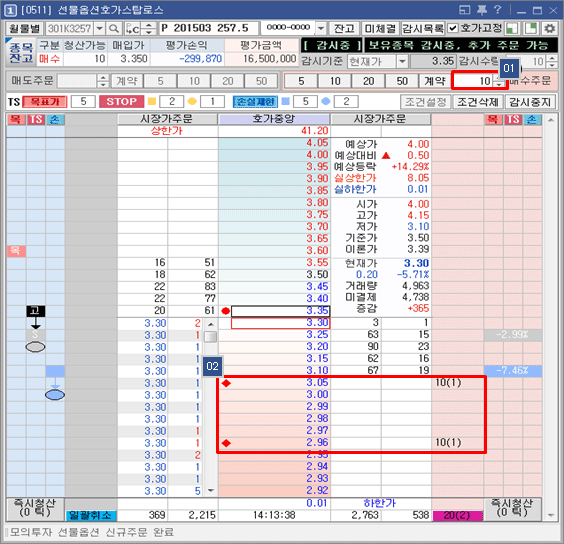The image size is (564, 544).
Task: Click the blue ellipse loss-limit marker on left
Action: 55,395
